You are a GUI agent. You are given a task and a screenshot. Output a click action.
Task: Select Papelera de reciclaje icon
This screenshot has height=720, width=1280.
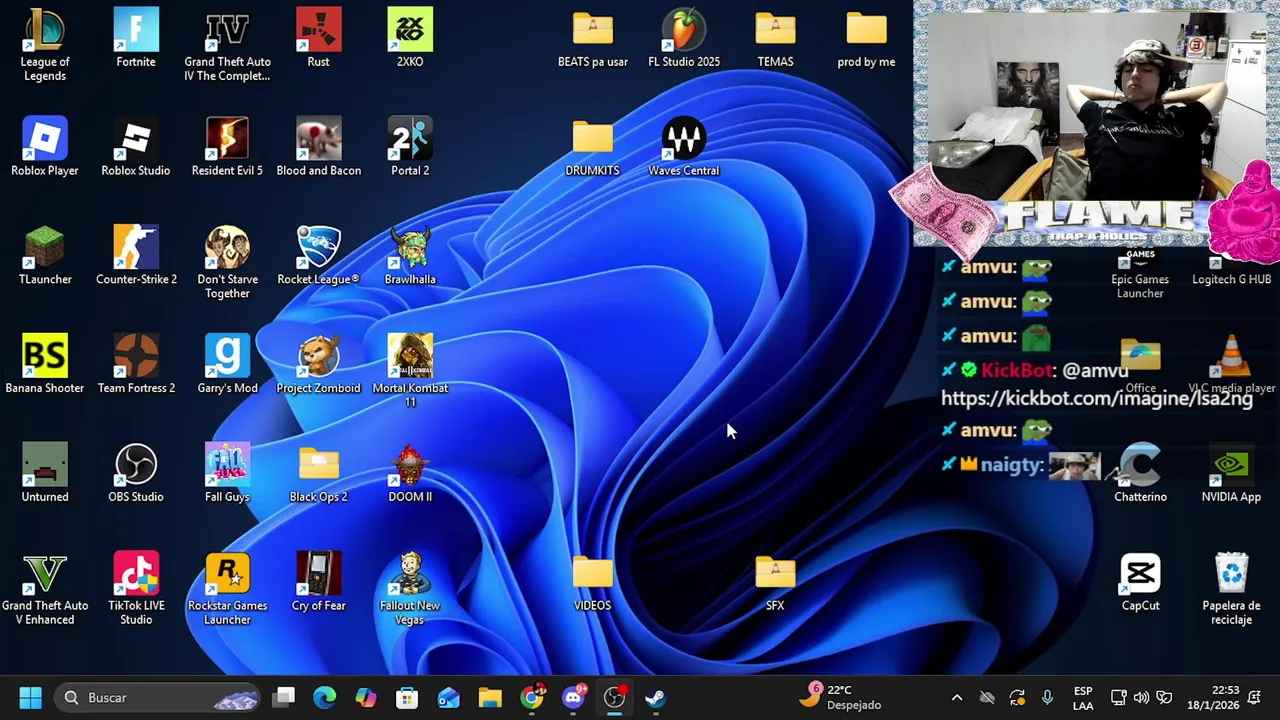click(1231, 588)
